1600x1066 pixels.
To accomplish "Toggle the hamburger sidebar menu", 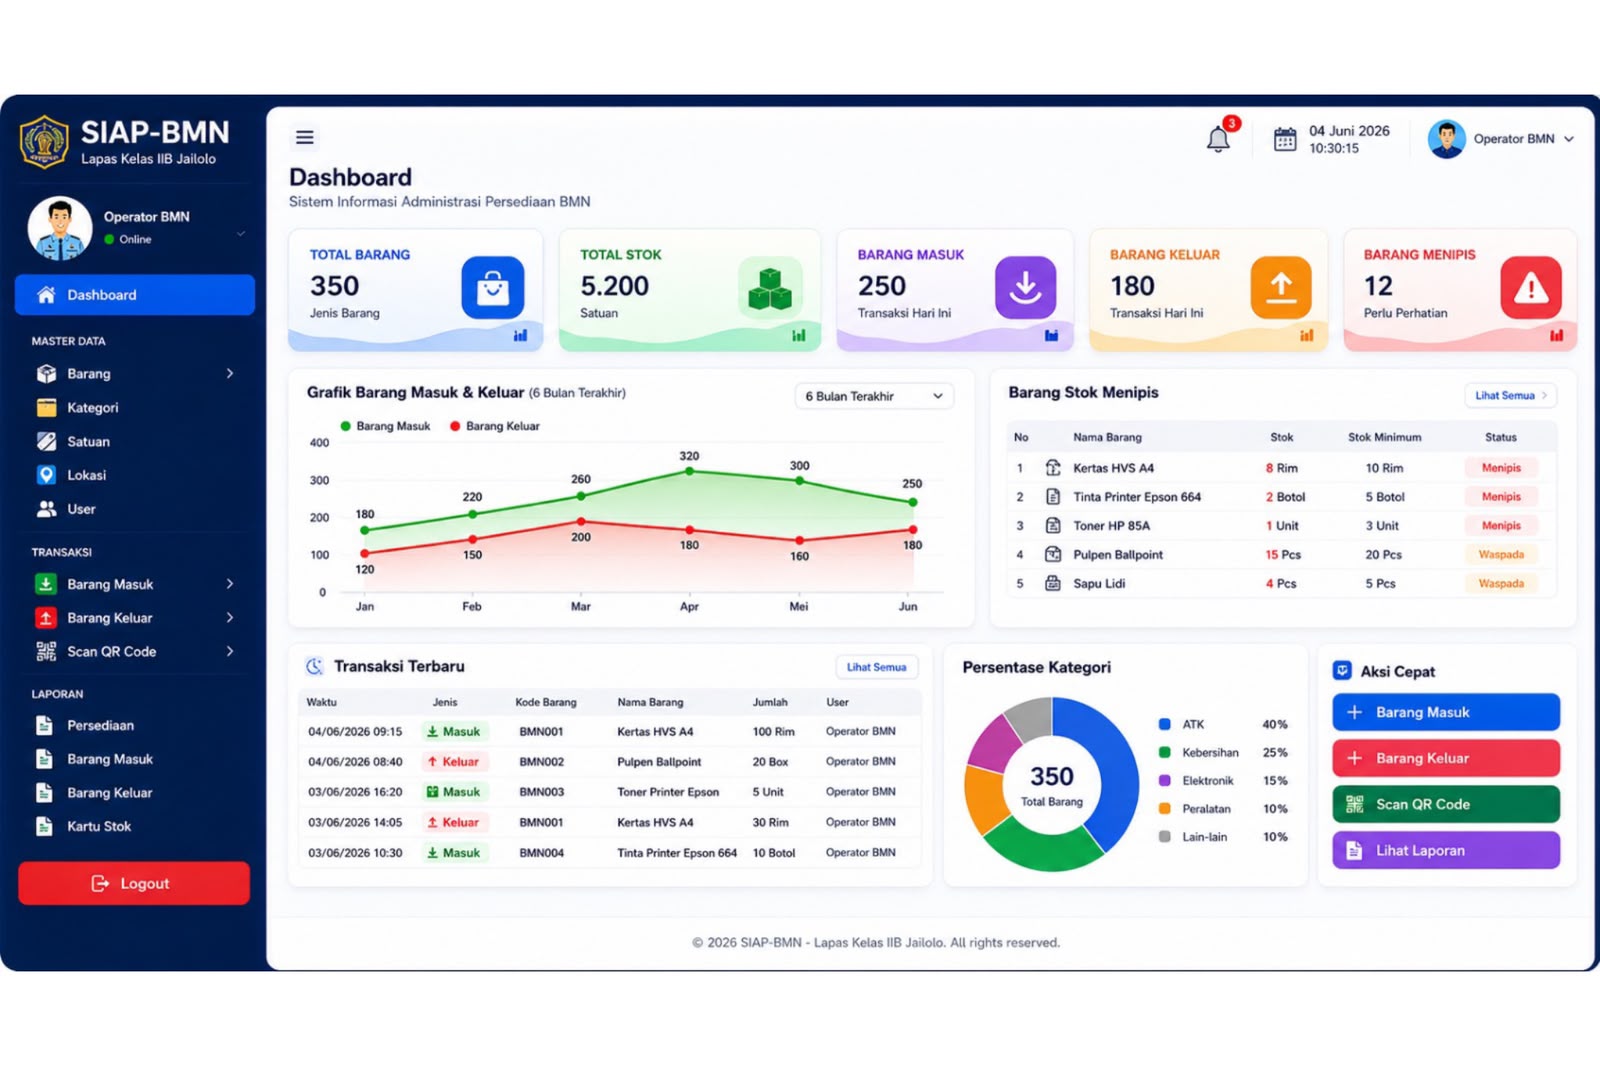I will (305, 137).
